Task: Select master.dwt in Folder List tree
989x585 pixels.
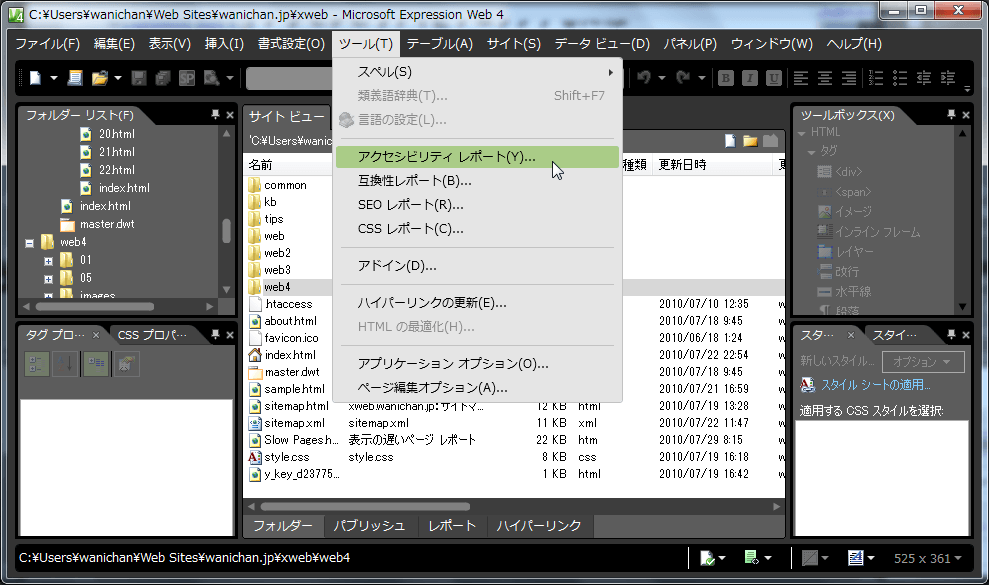Action: point(107,224)
